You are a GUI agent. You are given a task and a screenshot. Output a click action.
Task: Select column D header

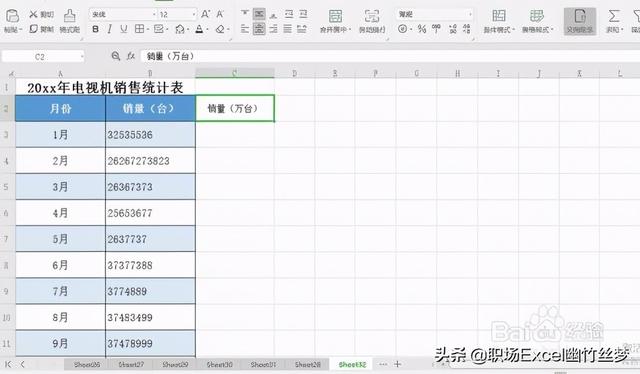pos(294,73)
